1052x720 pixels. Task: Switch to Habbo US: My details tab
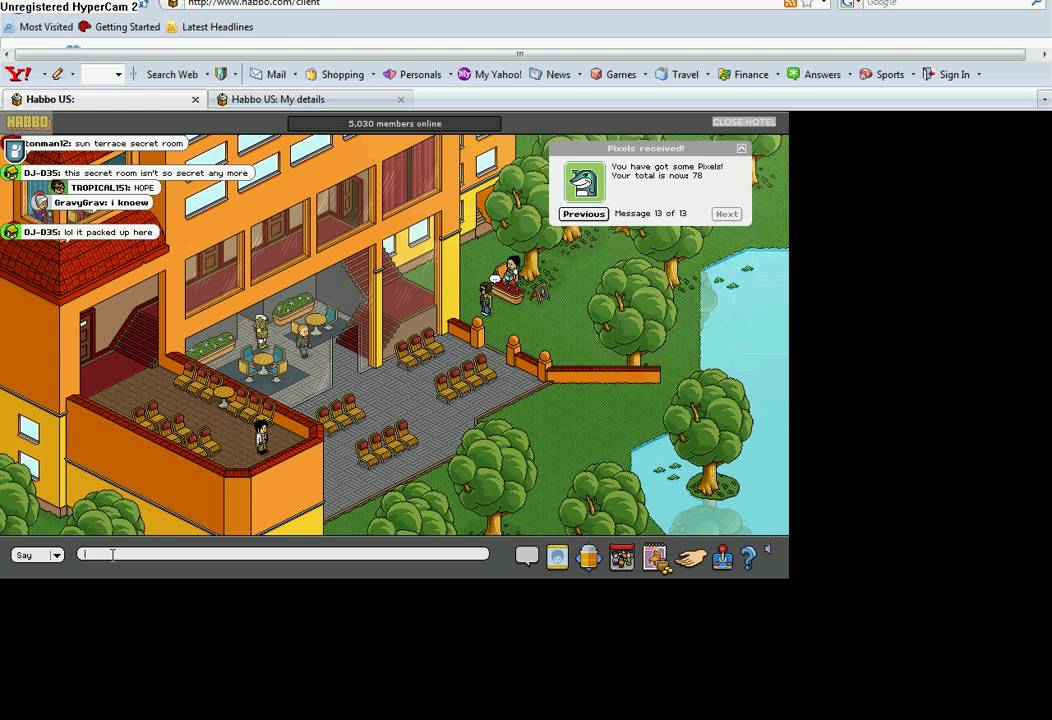click(311, 99)
